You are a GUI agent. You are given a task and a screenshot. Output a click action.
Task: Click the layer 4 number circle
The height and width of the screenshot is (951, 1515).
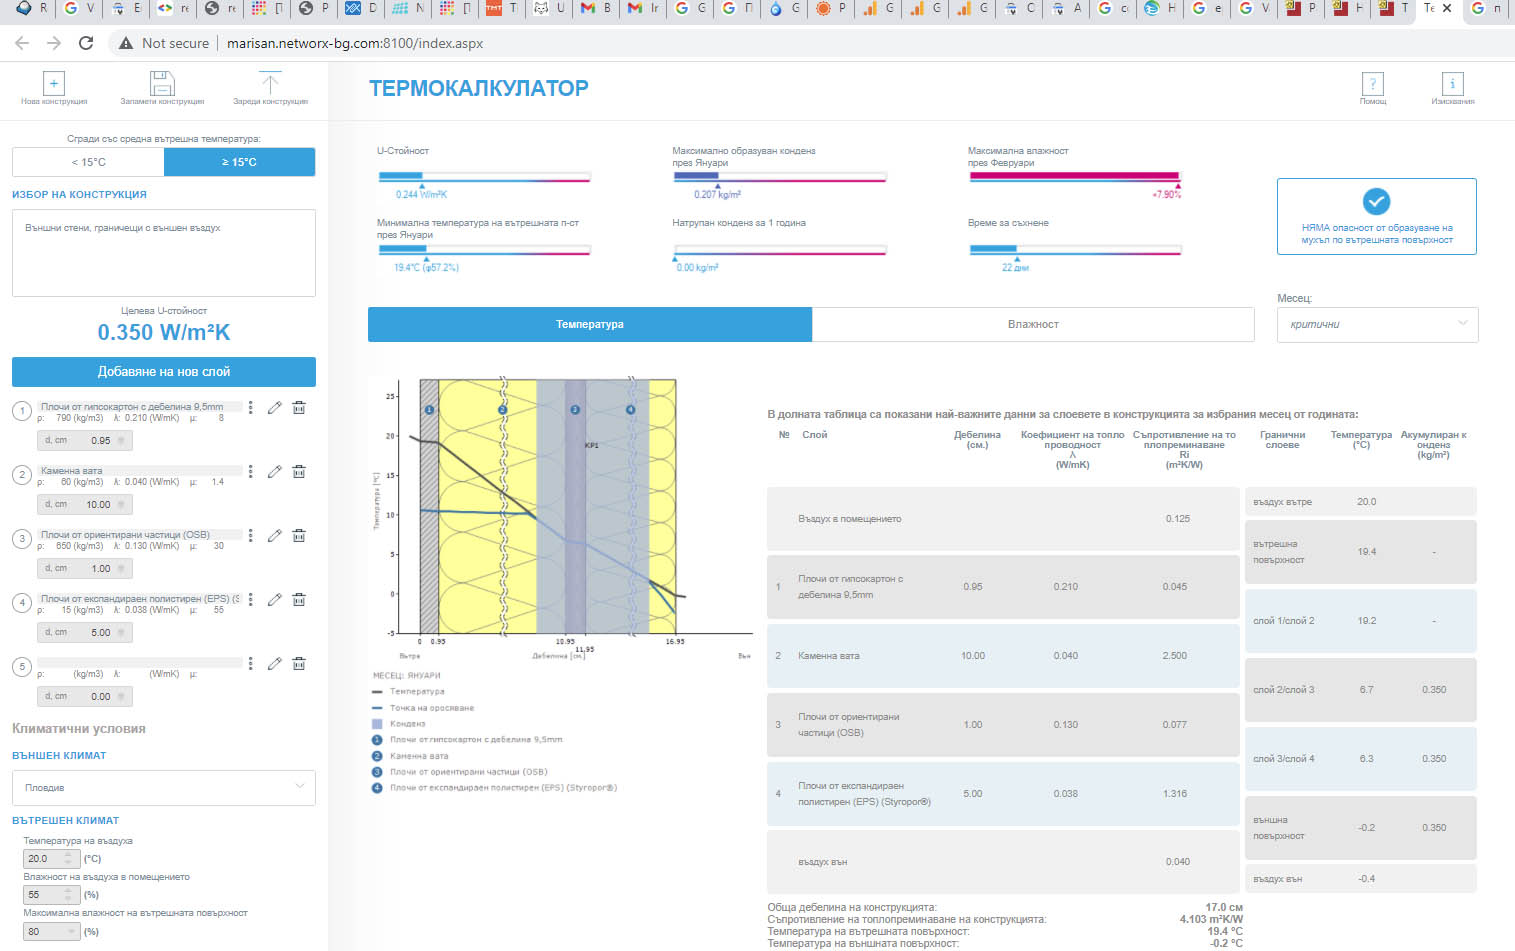coord(22,603)
